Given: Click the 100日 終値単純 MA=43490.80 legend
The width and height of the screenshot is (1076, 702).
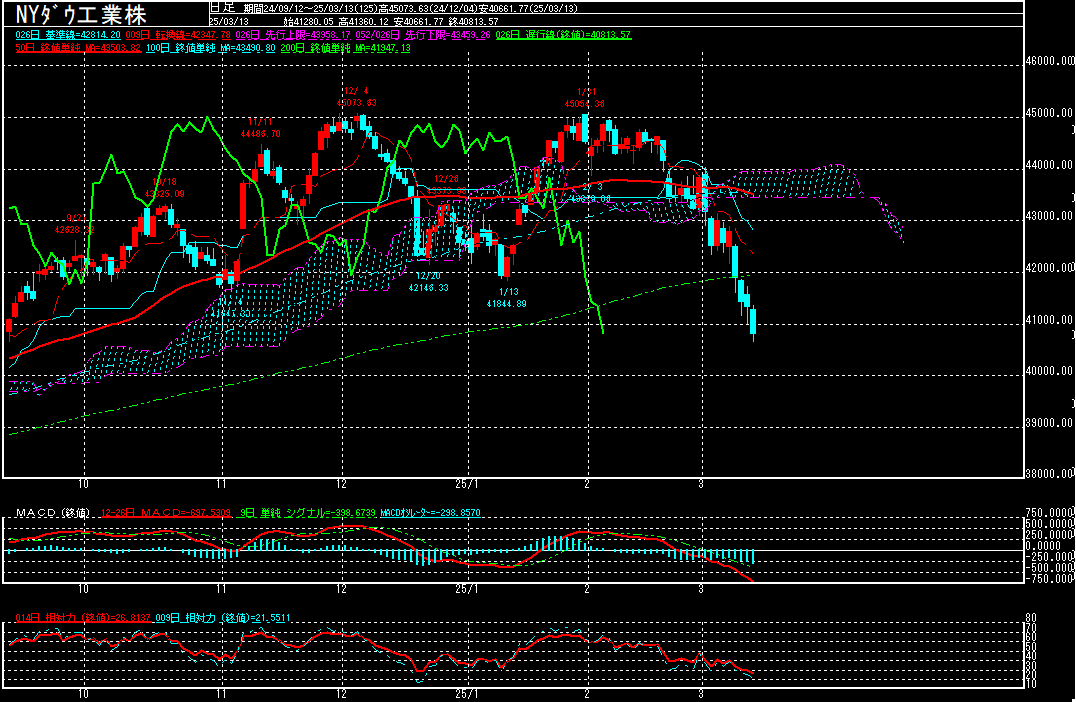Looking at the screenshot, I should click(211, 48).
